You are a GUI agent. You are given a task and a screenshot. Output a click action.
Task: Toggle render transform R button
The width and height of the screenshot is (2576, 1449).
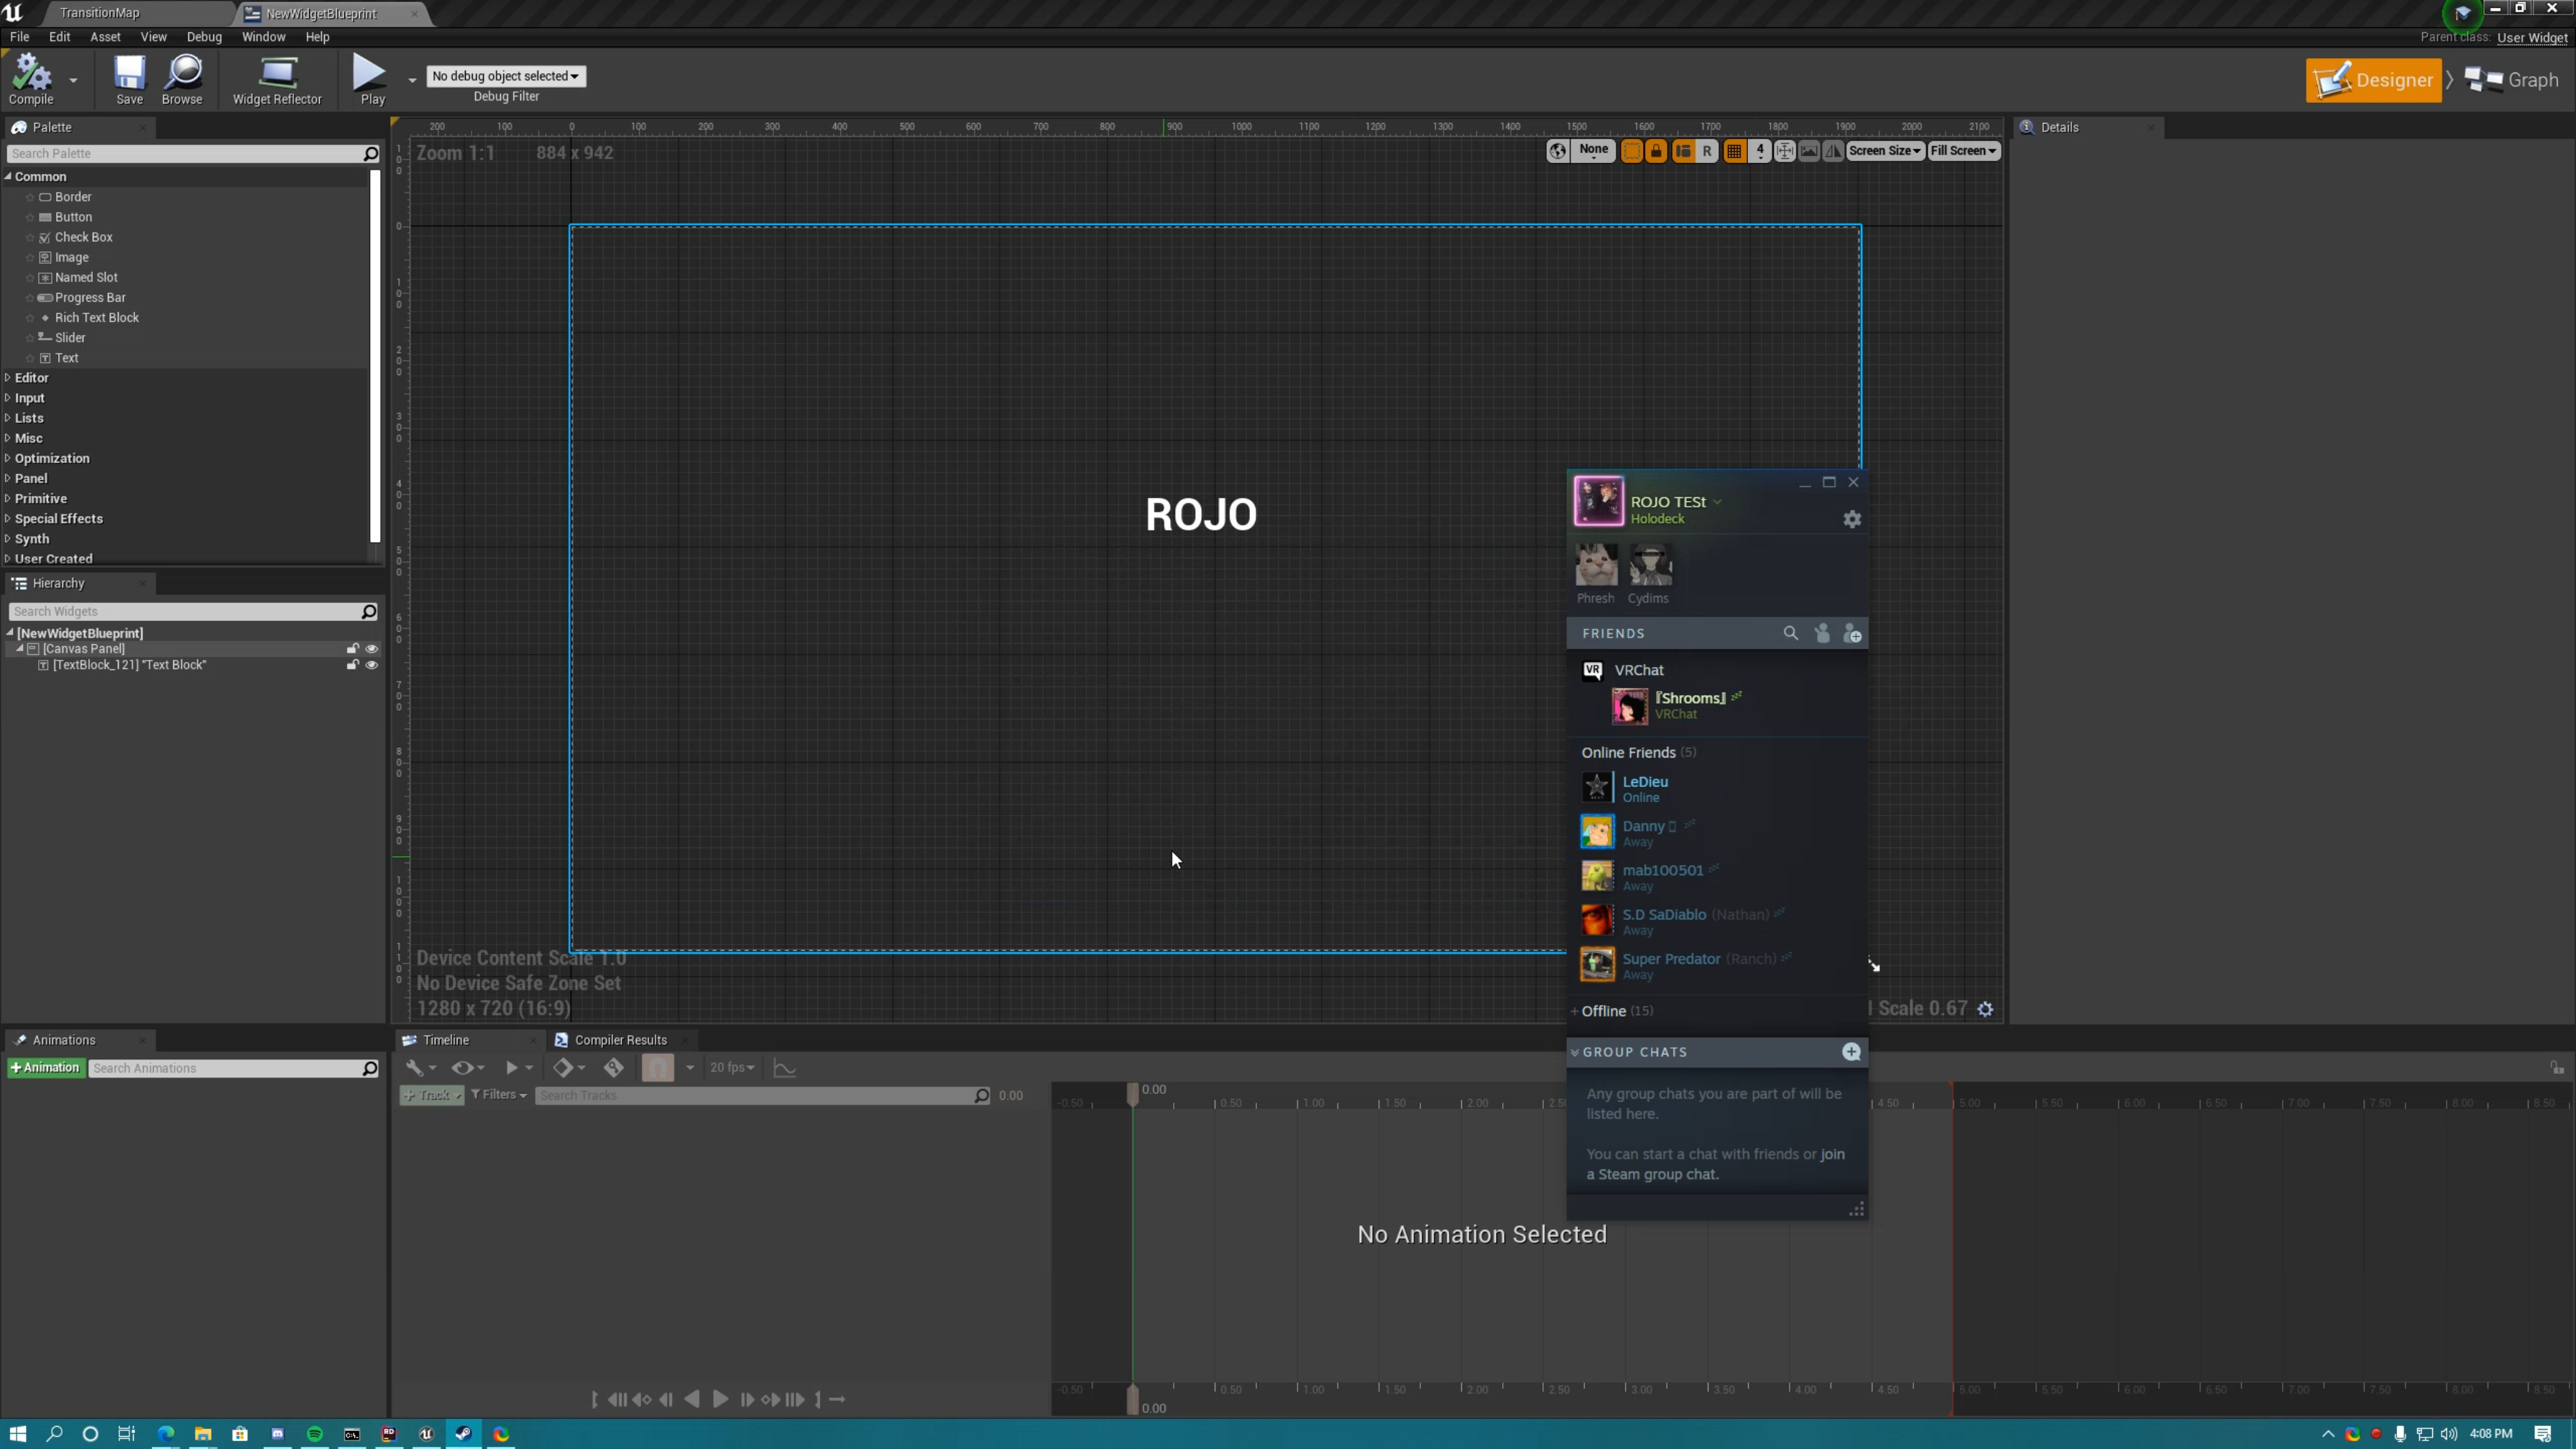pos(1707,151)
